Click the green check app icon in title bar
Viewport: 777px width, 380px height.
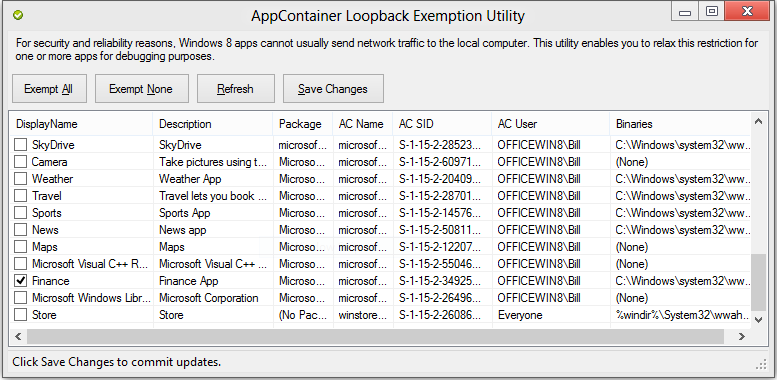[18, 15]
